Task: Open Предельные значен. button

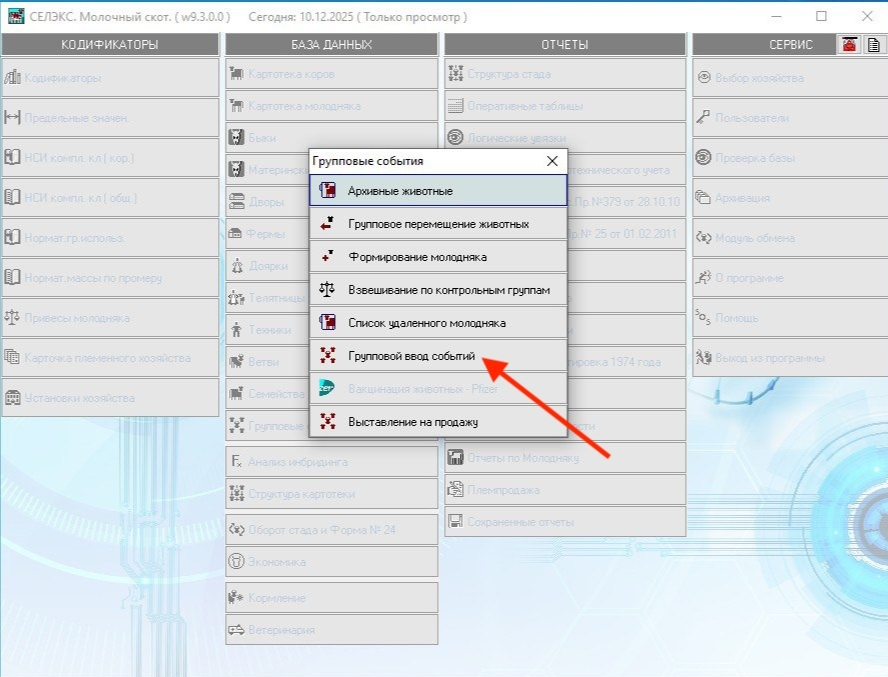Action: [110, 118]
